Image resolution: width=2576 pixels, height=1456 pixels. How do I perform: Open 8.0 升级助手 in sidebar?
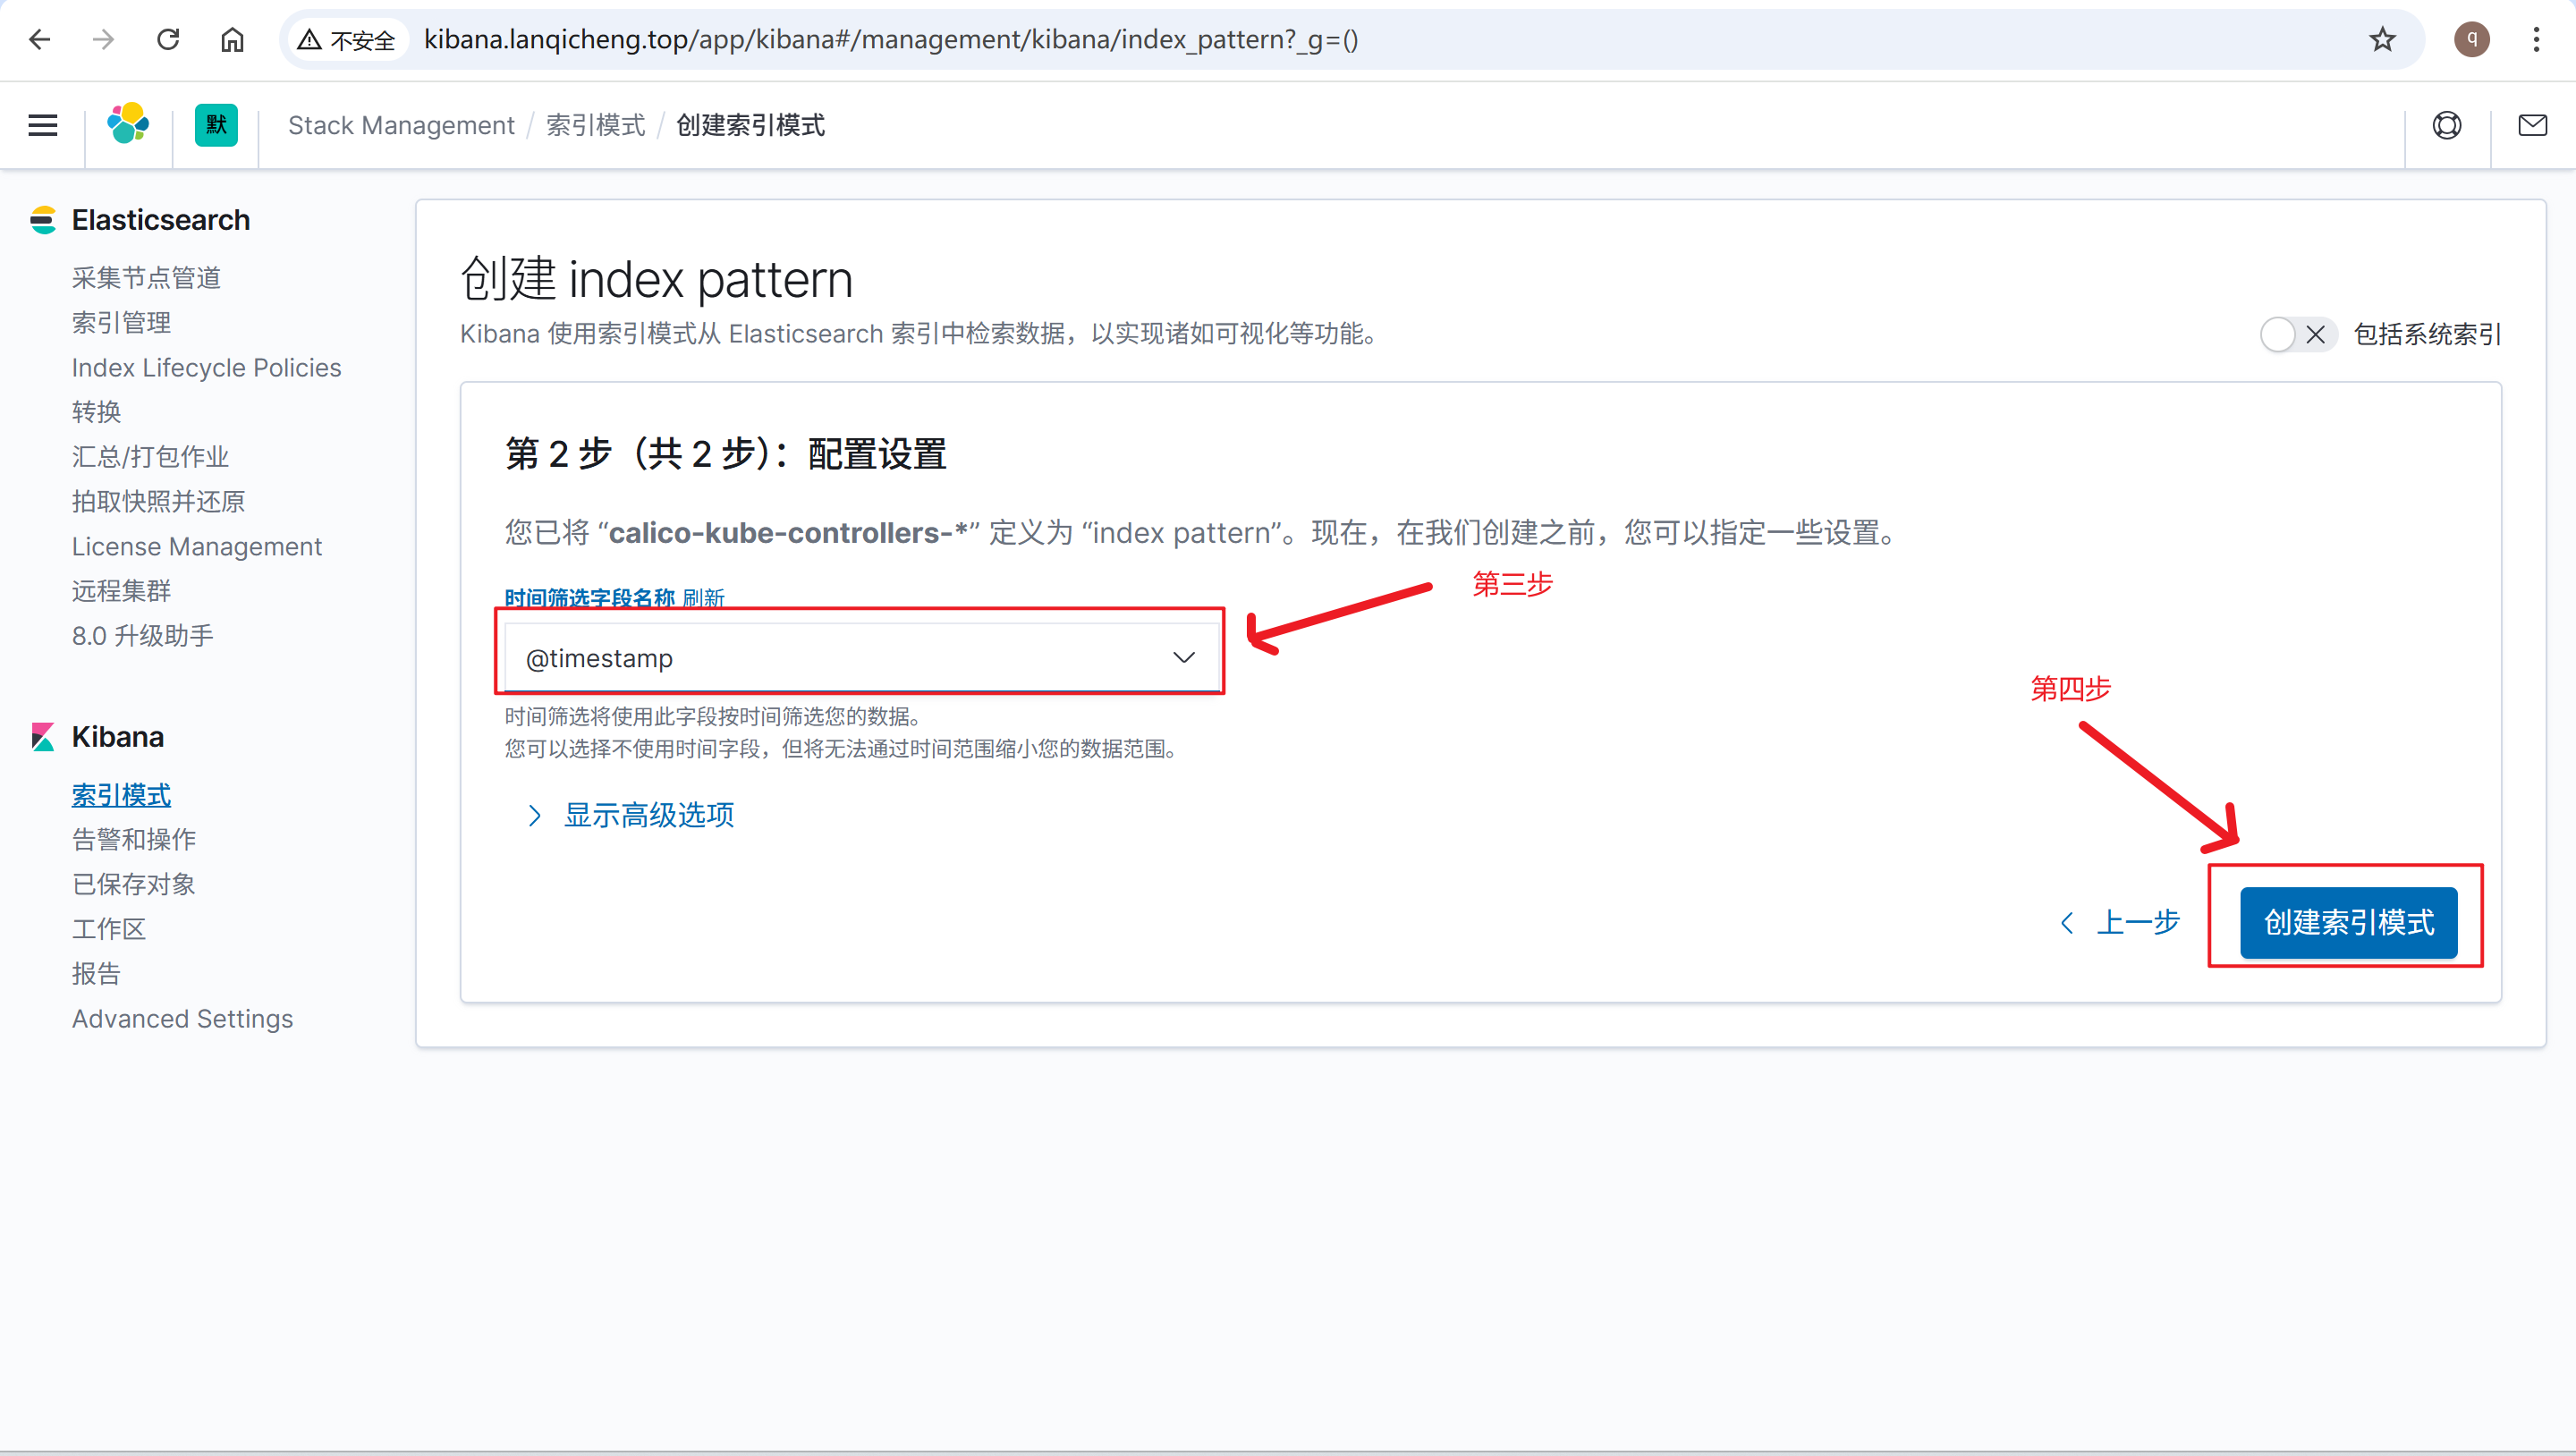pyautogui.click(x=143, y=636)
